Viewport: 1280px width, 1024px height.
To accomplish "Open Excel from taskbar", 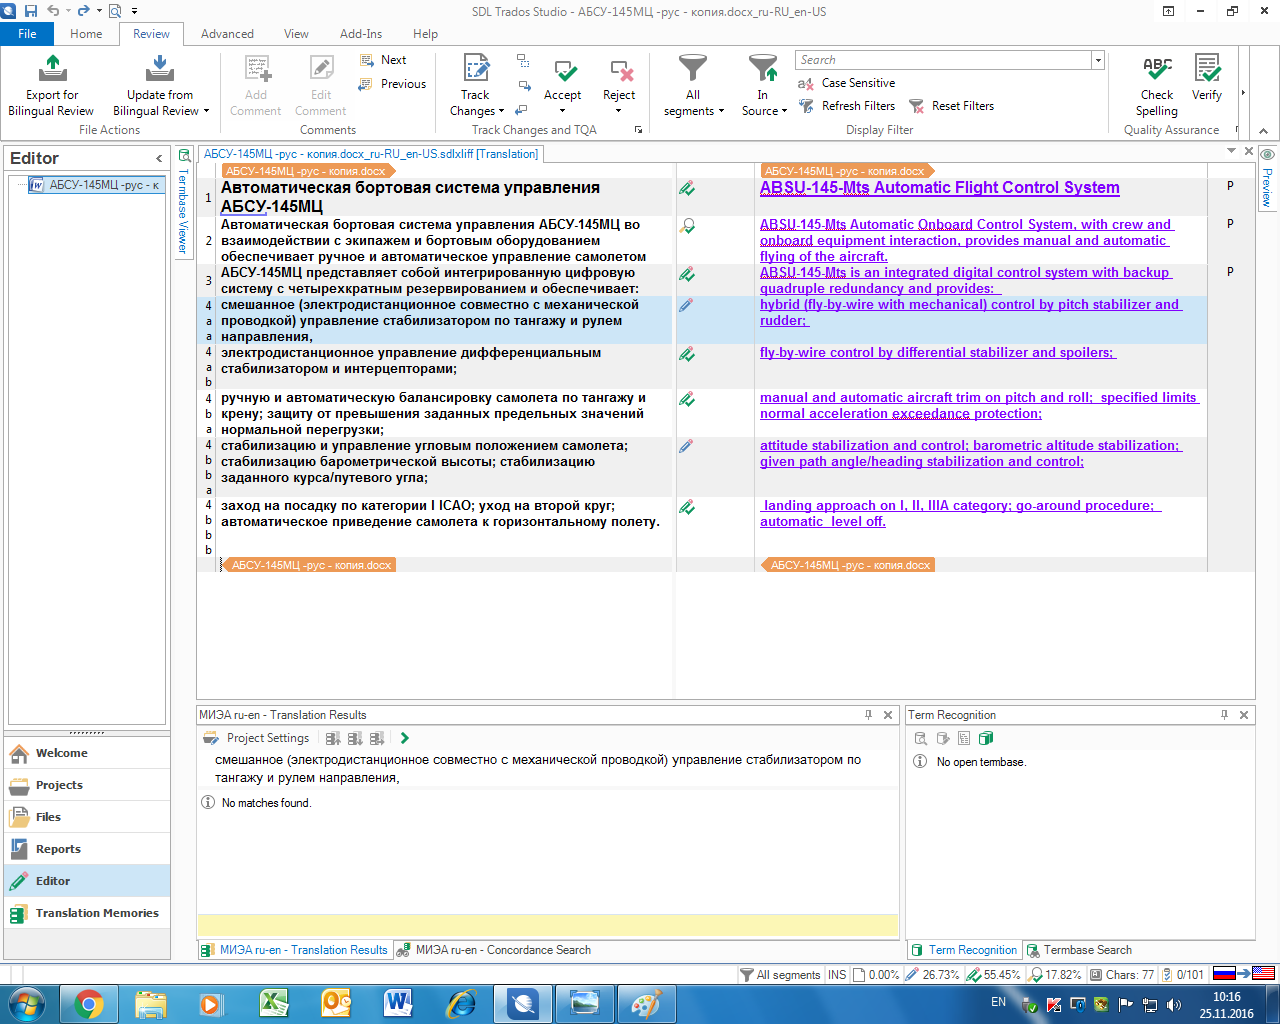I will [x=274, y=1003].
